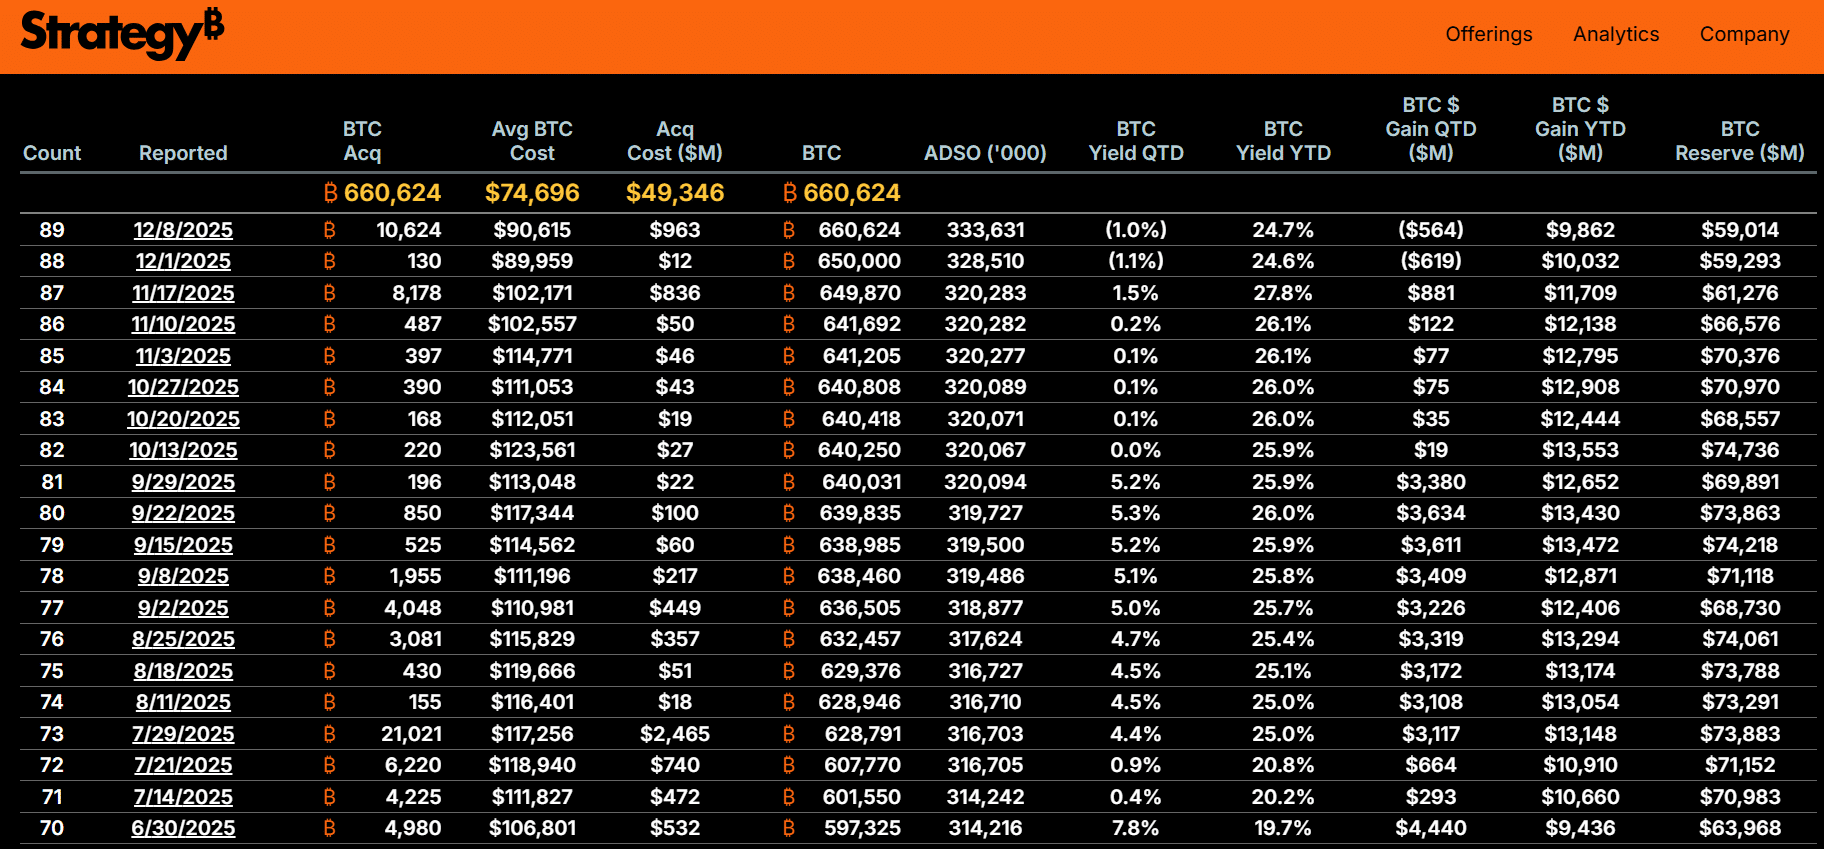Open the 11/3/2025 report link

coord(183,356)
